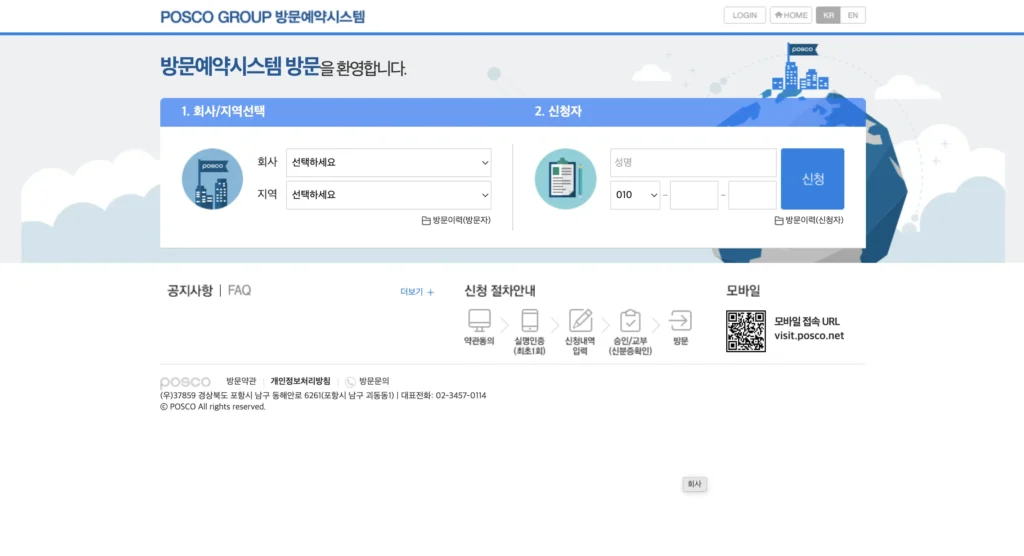Click the mobile QR code

pyautogui.click(x=746, y=331)
